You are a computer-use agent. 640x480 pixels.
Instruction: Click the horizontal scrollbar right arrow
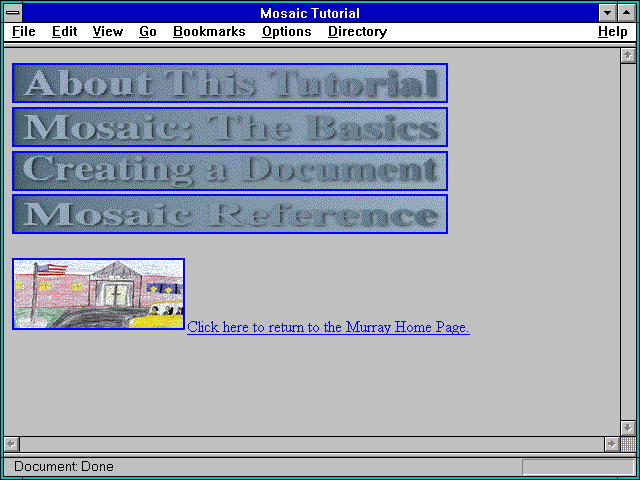(x=611, y=444)
